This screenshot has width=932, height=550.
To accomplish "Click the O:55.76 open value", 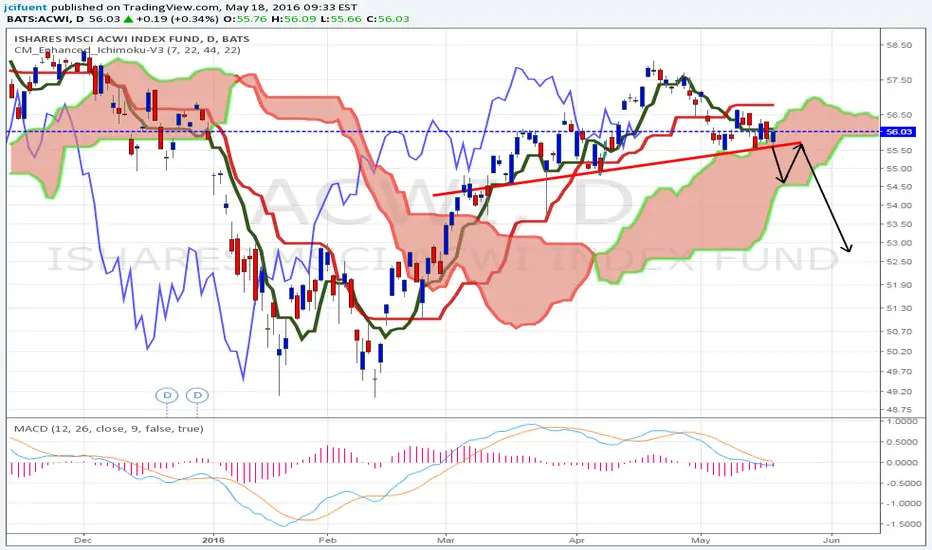I will (244, 19).
